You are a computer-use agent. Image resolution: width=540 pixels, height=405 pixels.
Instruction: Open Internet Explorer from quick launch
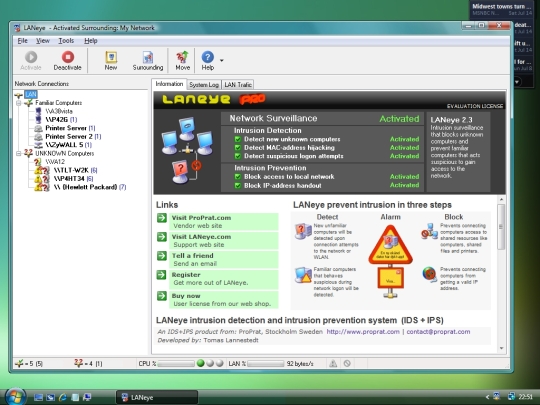pos(63,397)
